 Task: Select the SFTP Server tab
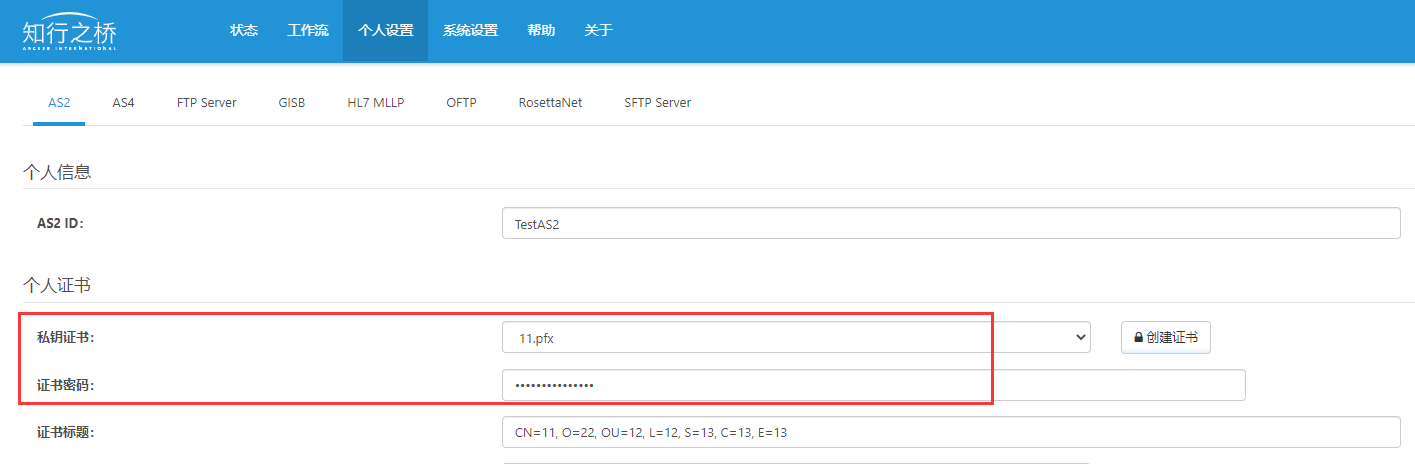tap(657, 102)
